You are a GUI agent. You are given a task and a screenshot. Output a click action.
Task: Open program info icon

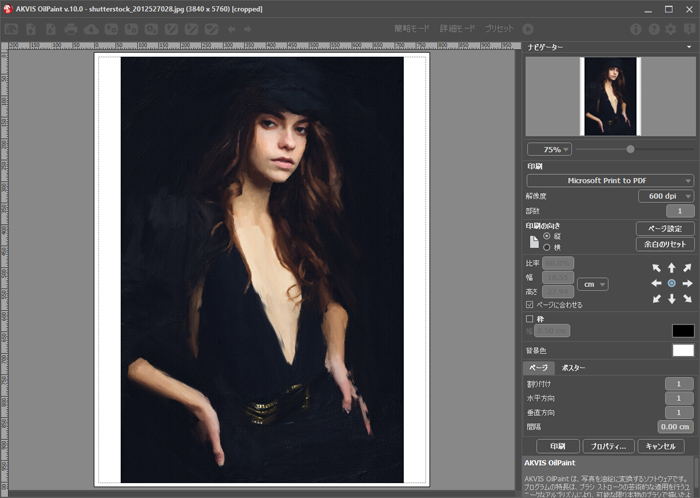tap(636, 29)
